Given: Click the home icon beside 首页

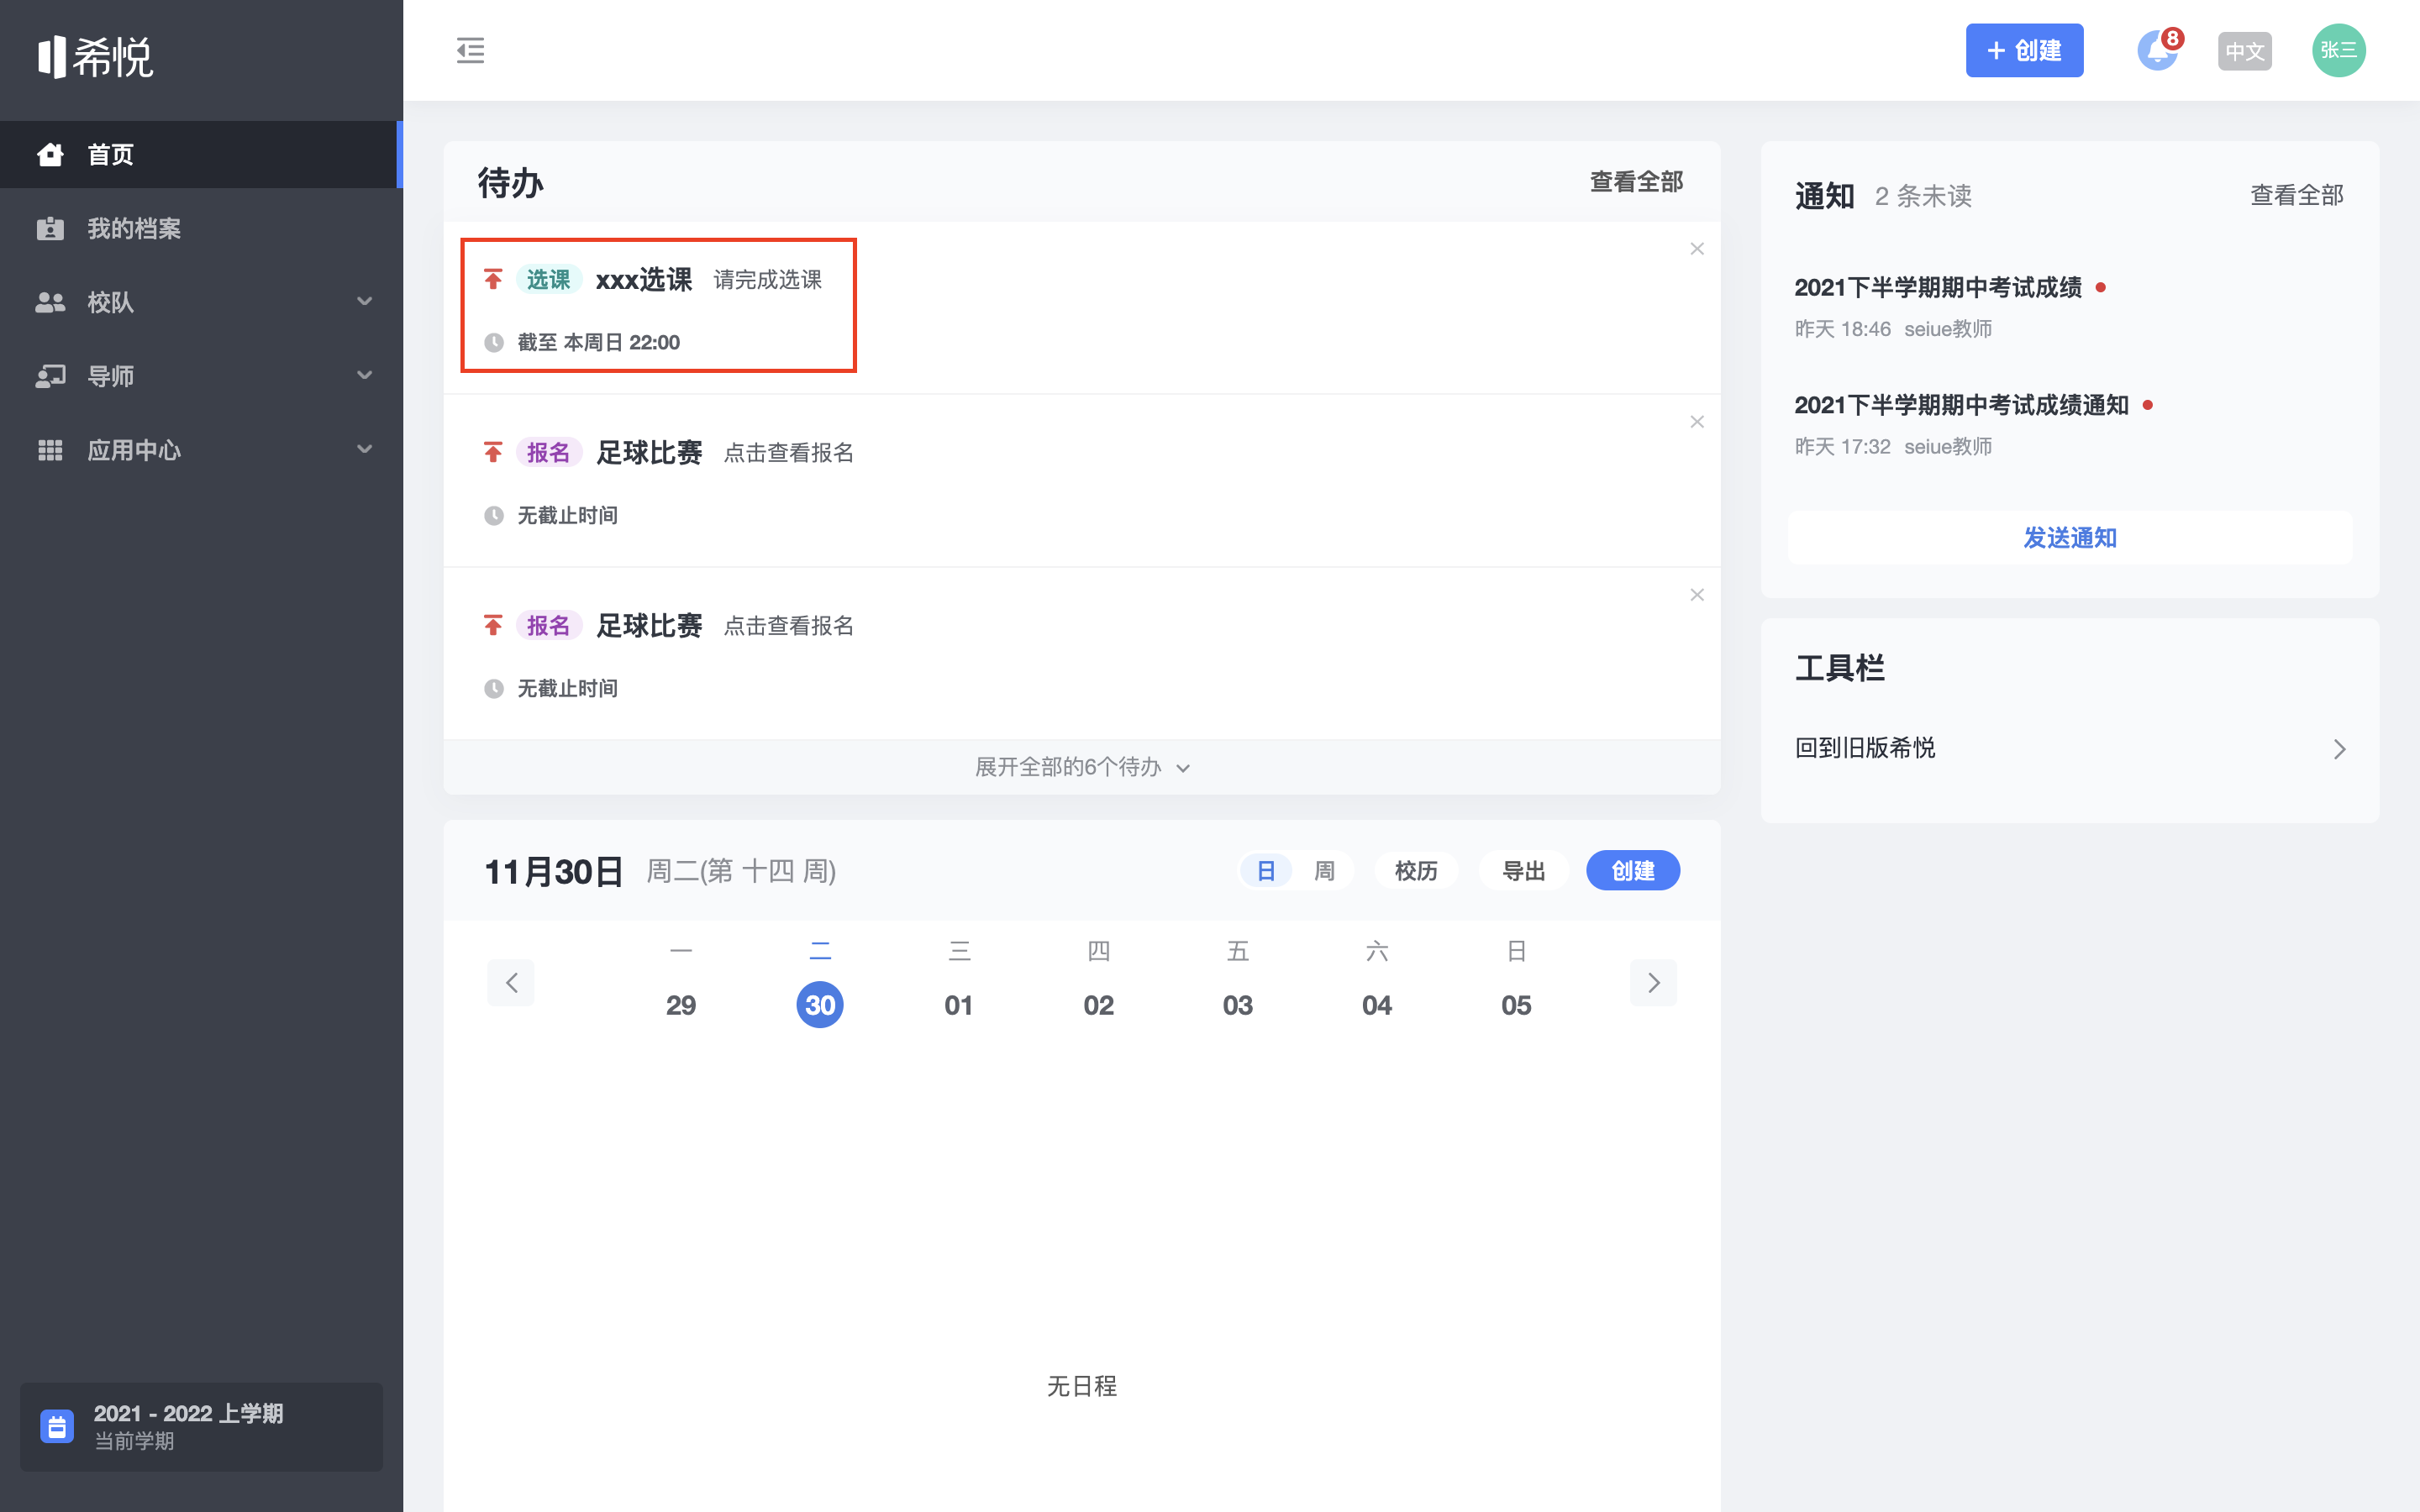Looking at the screenshot, I should point(50,154).
